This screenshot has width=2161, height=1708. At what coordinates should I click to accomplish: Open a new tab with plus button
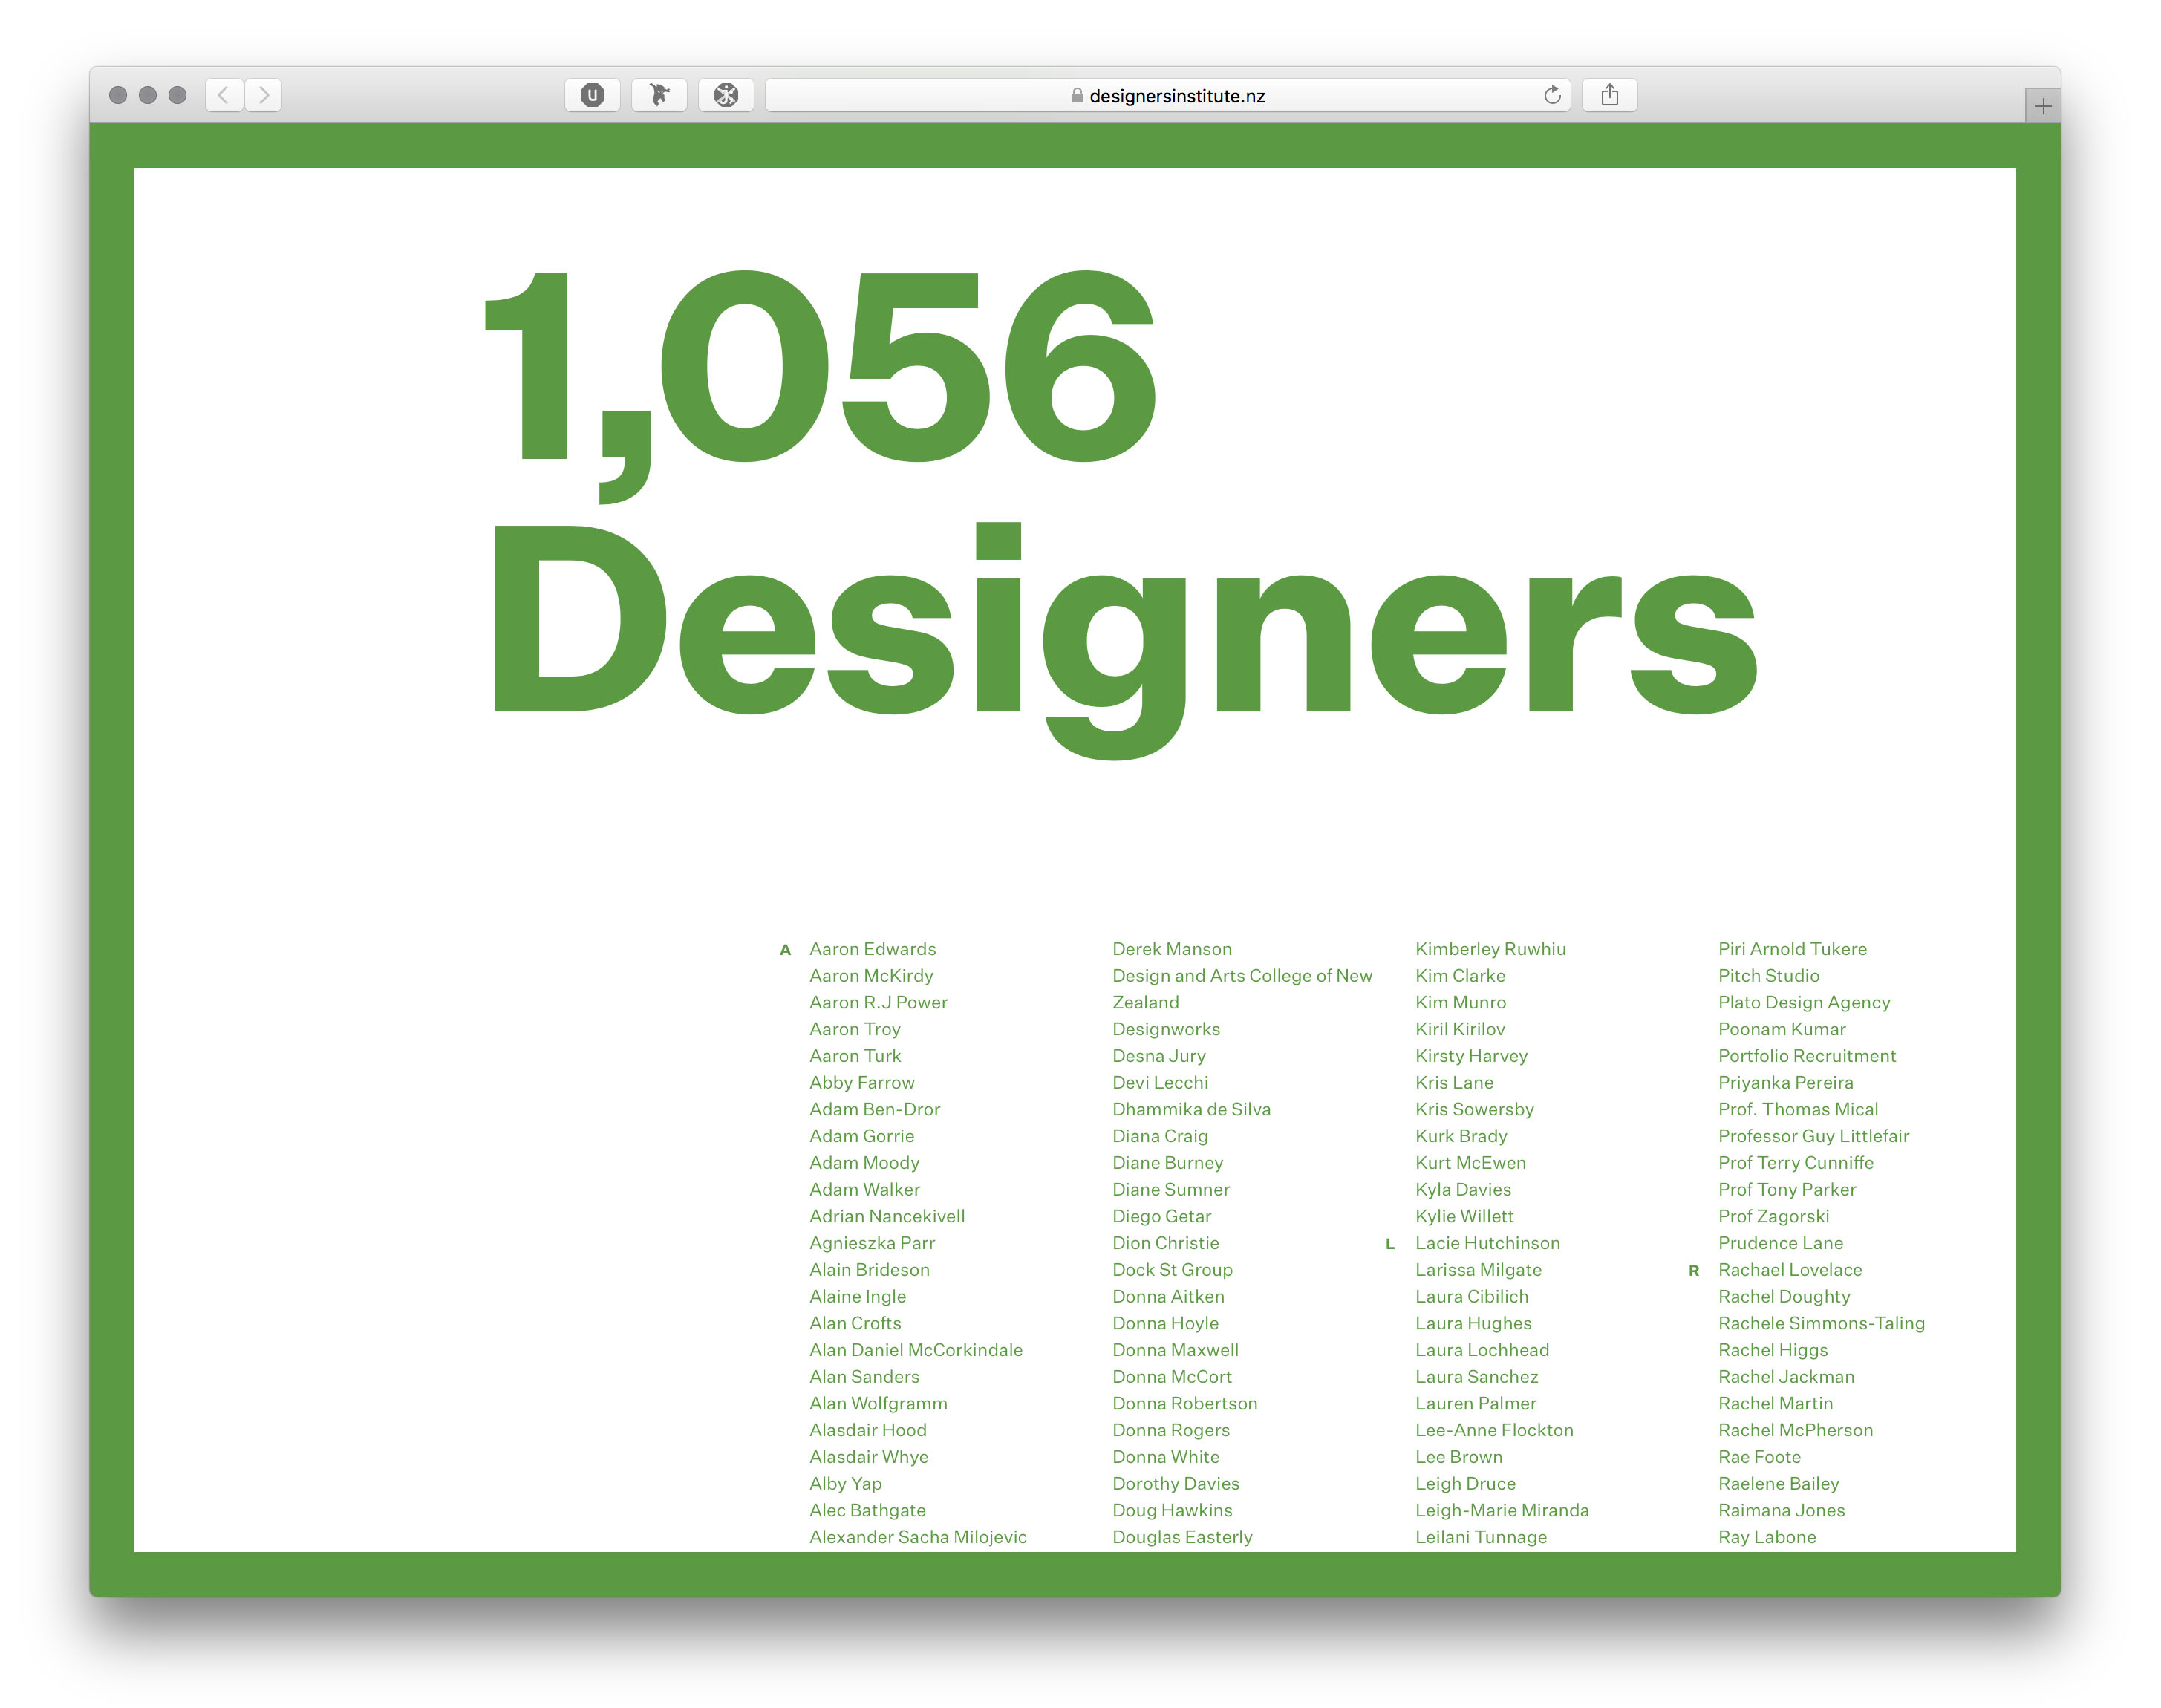[x=2042, y=106]
